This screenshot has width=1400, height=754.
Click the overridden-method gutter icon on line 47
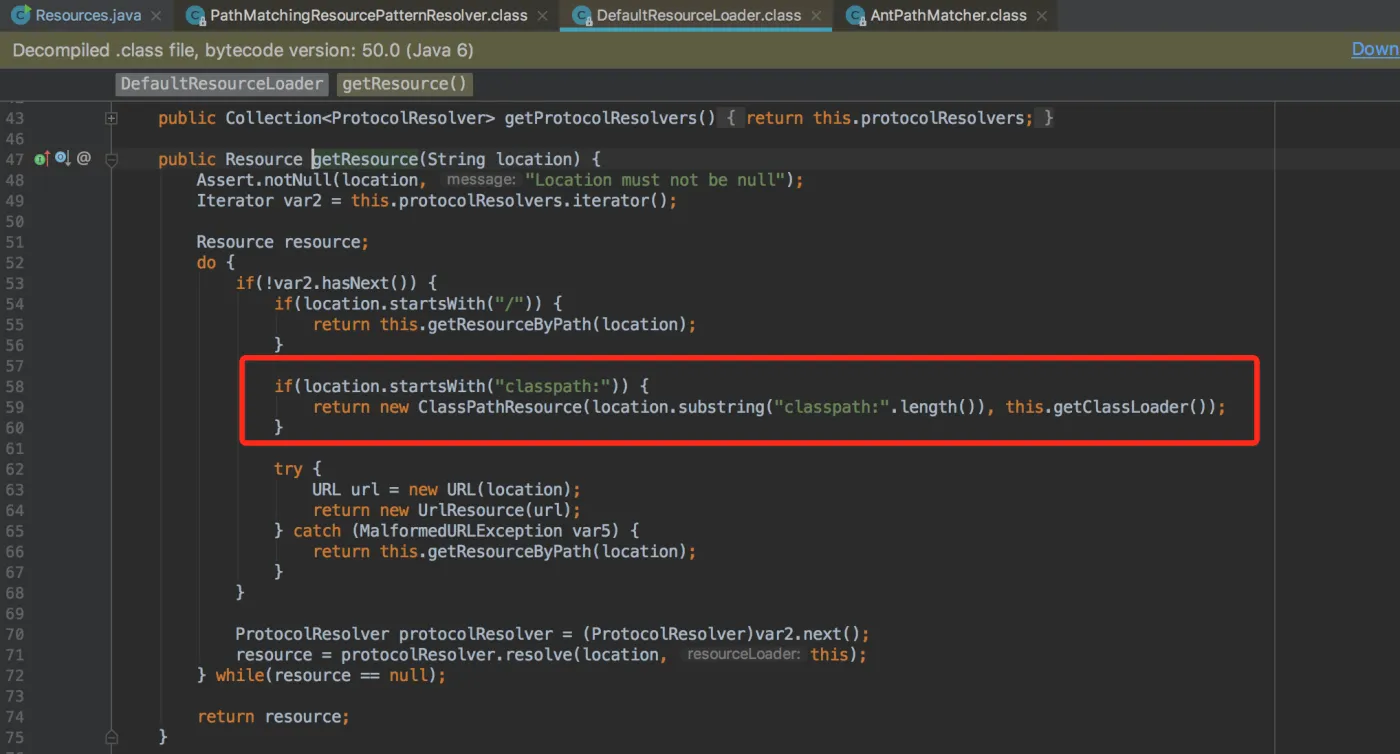62,159
